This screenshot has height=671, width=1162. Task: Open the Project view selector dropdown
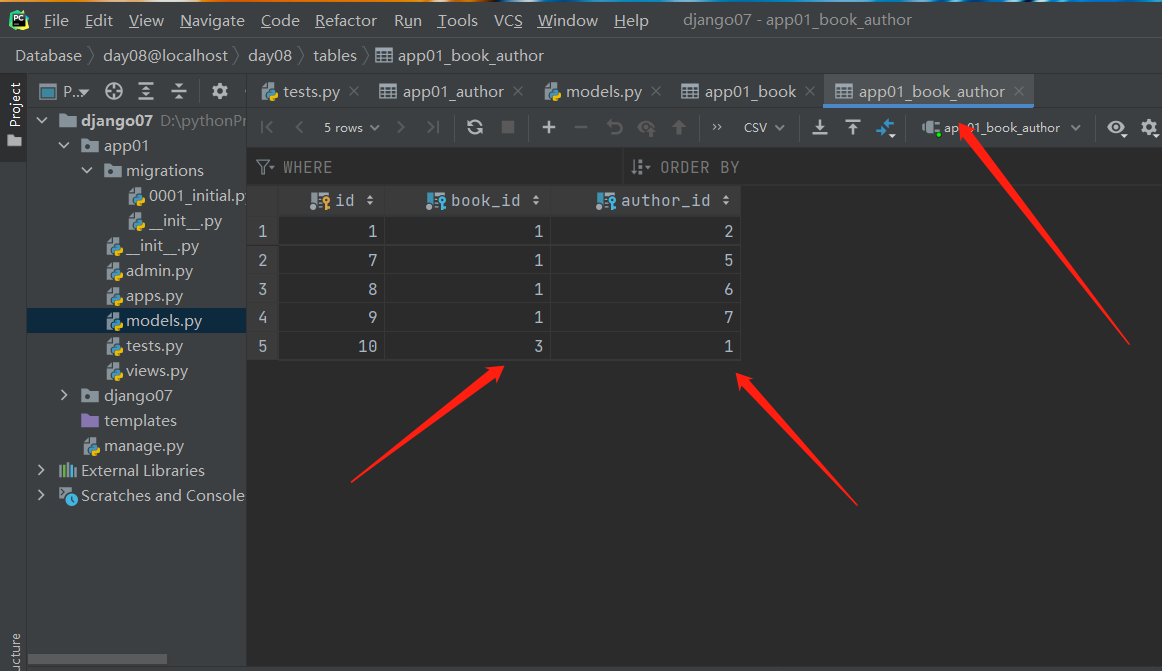64,91
